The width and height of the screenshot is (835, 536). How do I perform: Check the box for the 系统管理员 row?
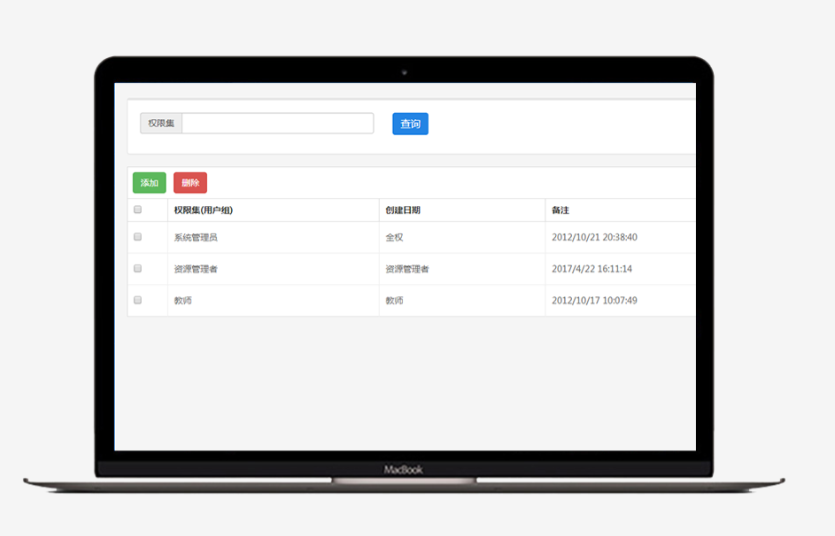point(138,237)
